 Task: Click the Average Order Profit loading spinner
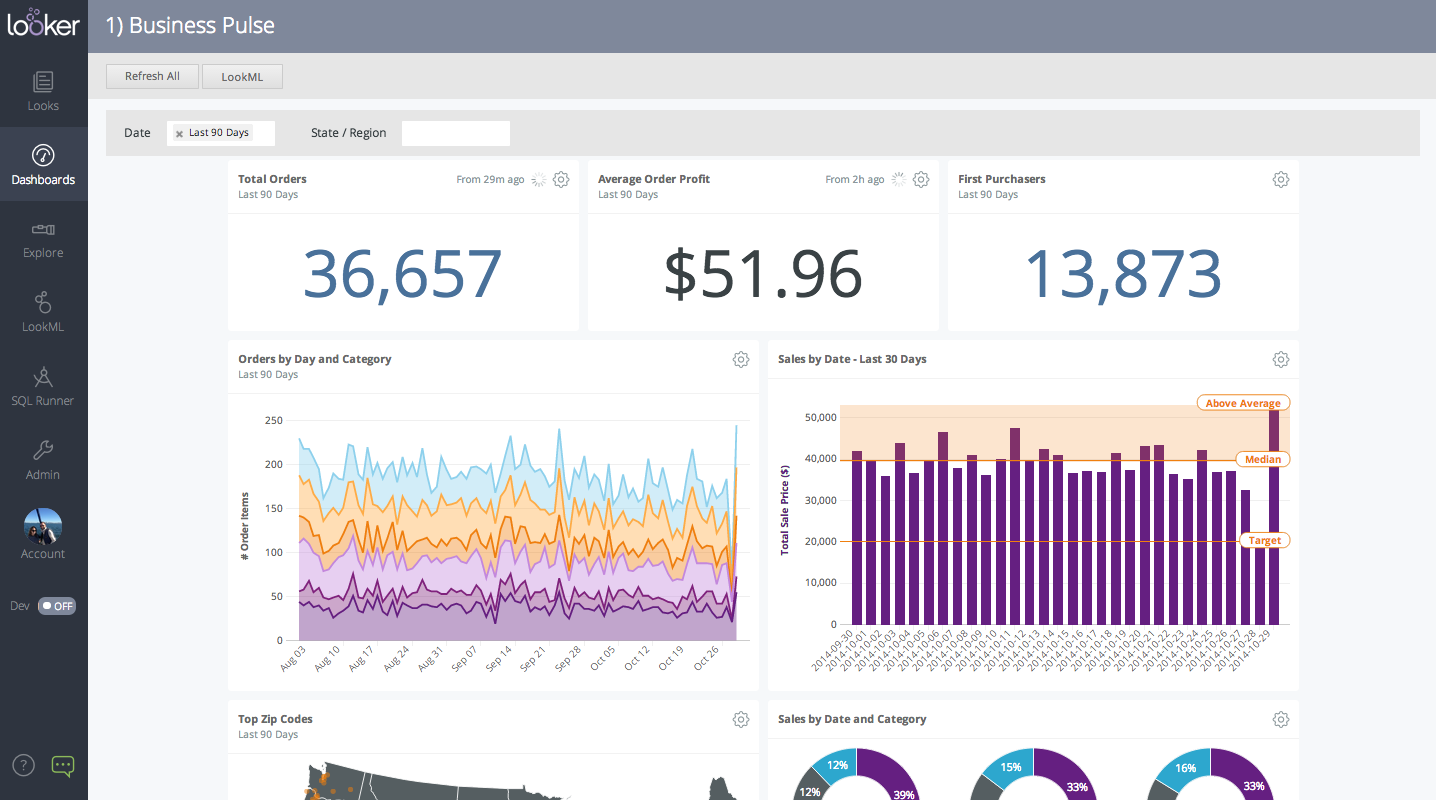click(x=899, y=179)
